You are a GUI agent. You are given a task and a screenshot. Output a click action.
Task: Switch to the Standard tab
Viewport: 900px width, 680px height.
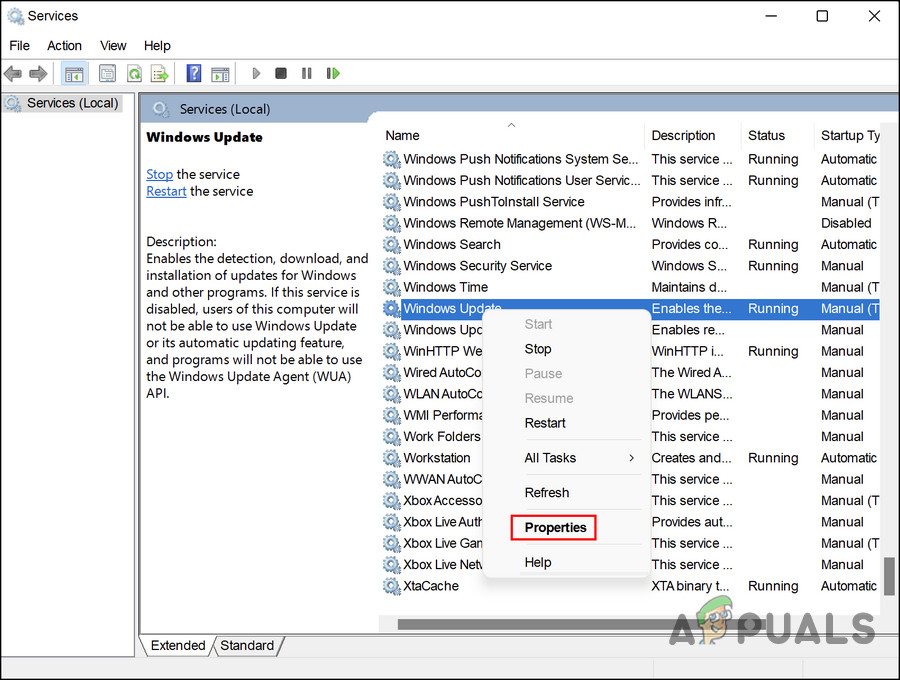(x=246, y=646)
